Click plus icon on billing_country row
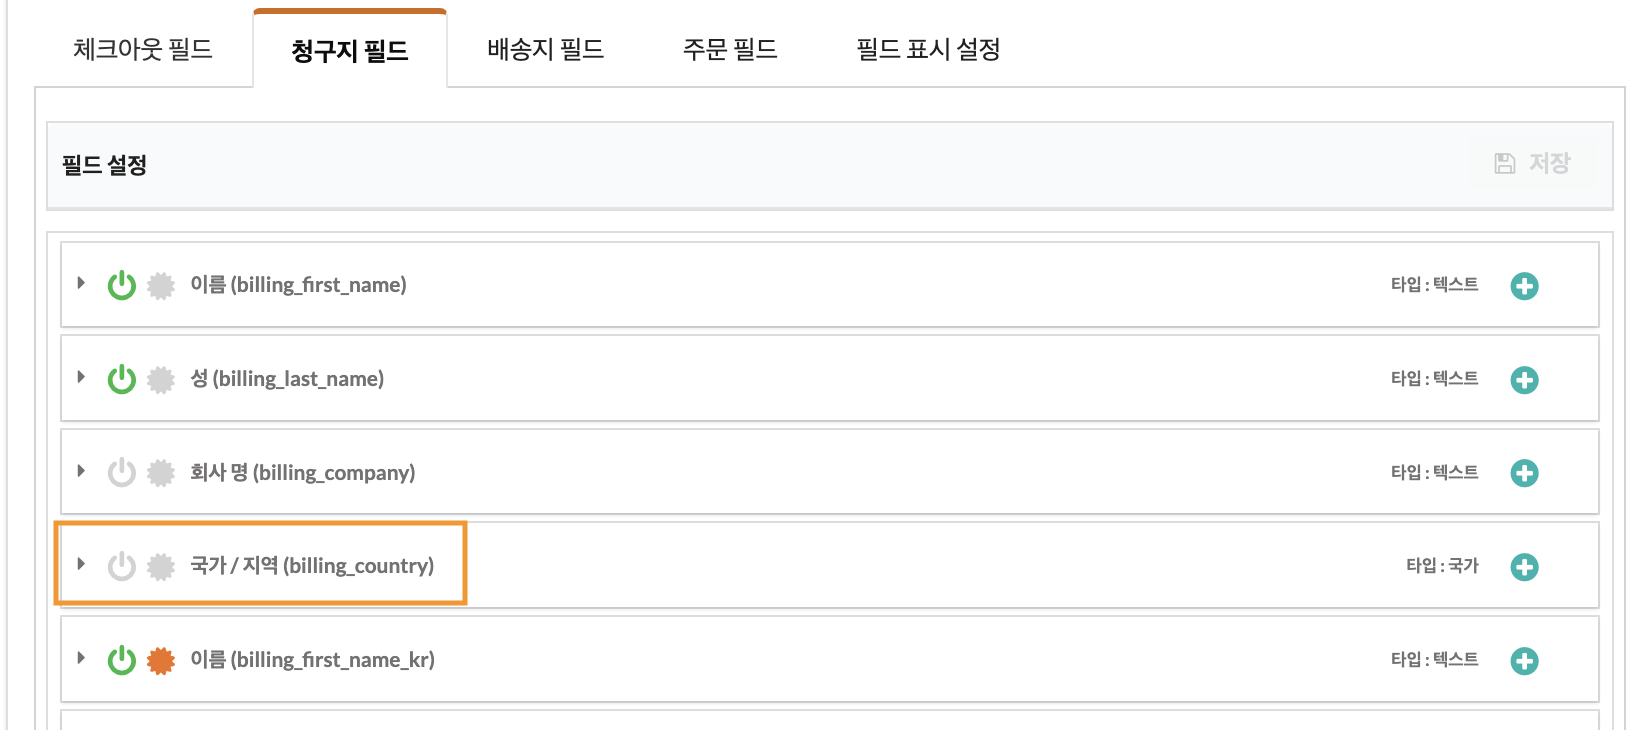The height and width of the screenshot is (730, 1642). coord(1524,567)
